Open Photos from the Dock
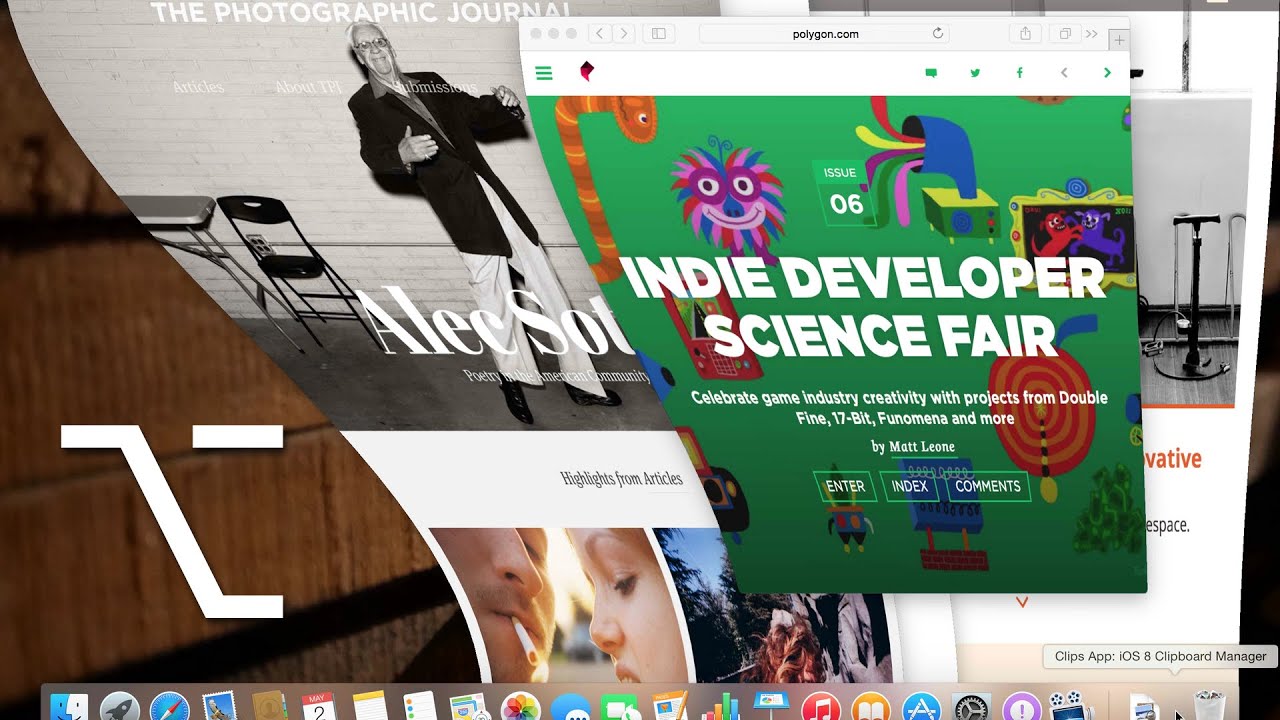The height and width of the screenshot is (720, 1280). (x=520, y=707)
